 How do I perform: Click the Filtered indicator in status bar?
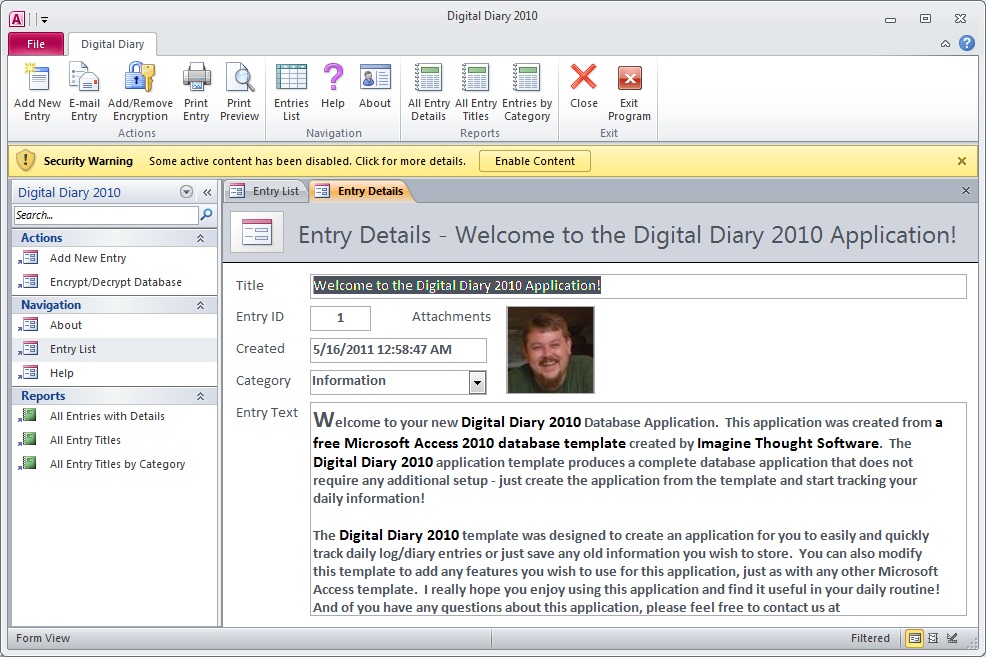pos(870,638)
